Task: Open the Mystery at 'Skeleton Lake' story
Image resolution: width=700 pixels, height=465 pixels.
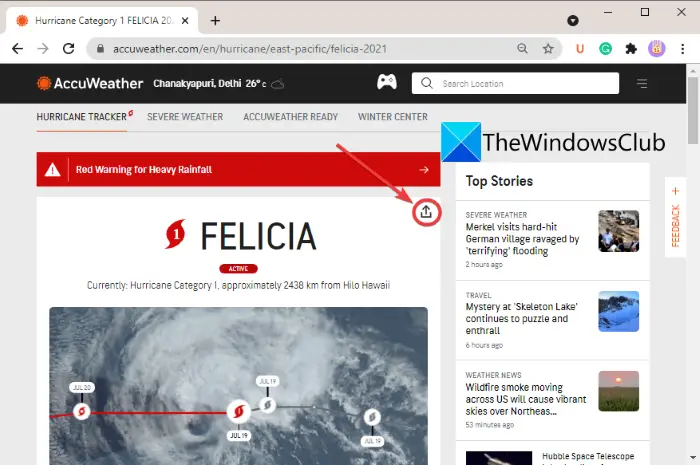Action: point(521,319)
